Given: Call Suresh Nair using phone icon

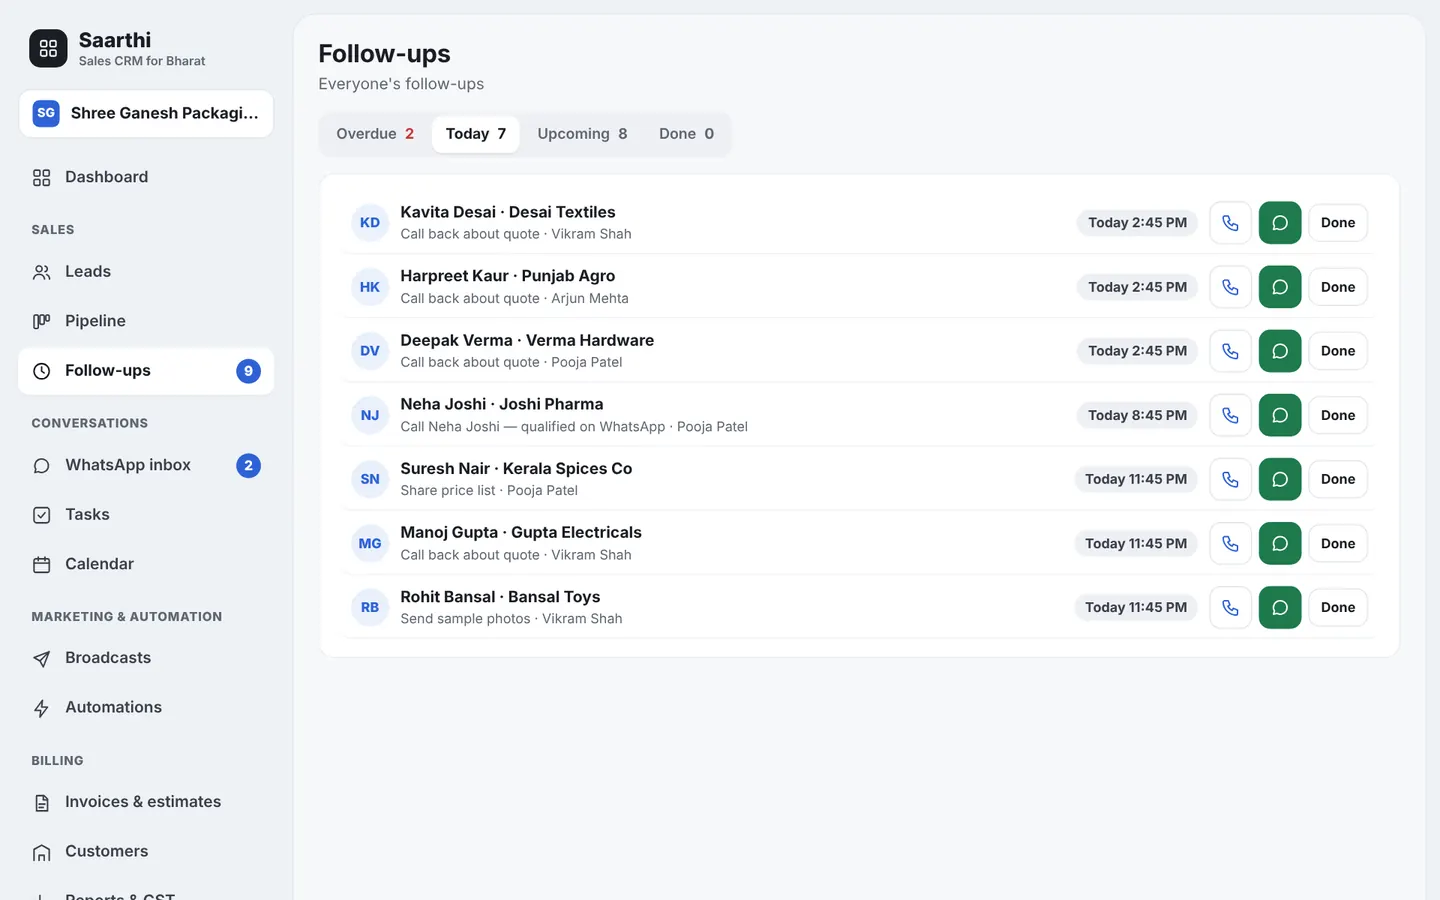Looking at the screenshot, I should click(x=1230, y=479).
